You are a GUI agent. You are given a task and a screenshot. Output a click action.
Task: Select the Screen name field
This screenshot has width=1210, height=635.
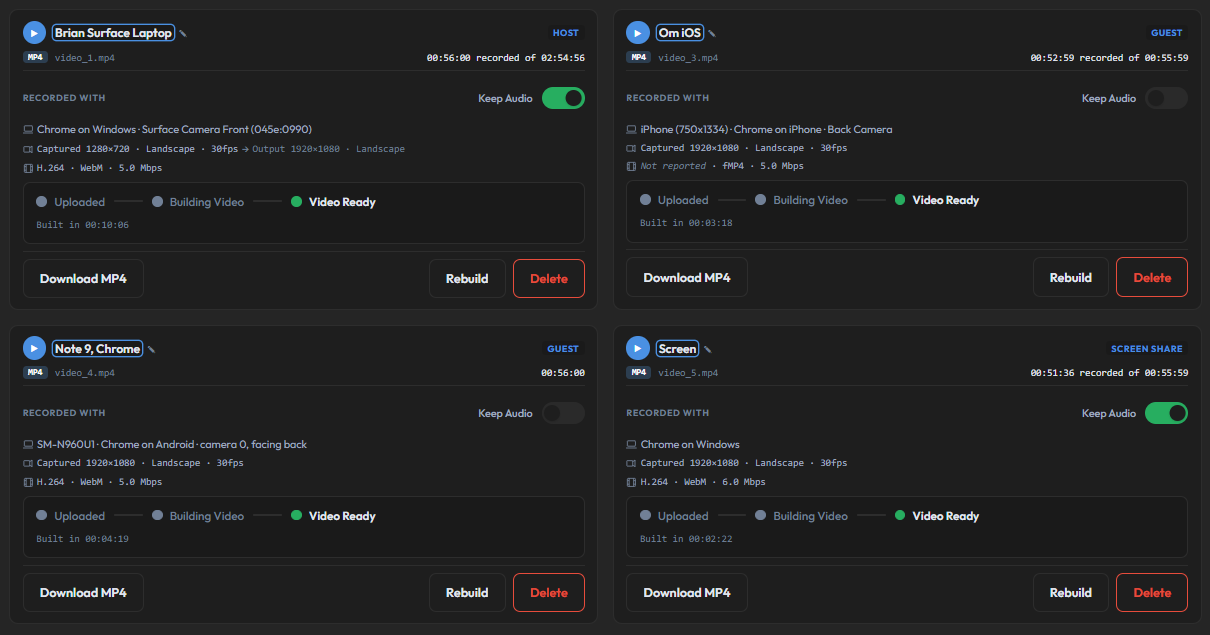click(x=677, y=348)
